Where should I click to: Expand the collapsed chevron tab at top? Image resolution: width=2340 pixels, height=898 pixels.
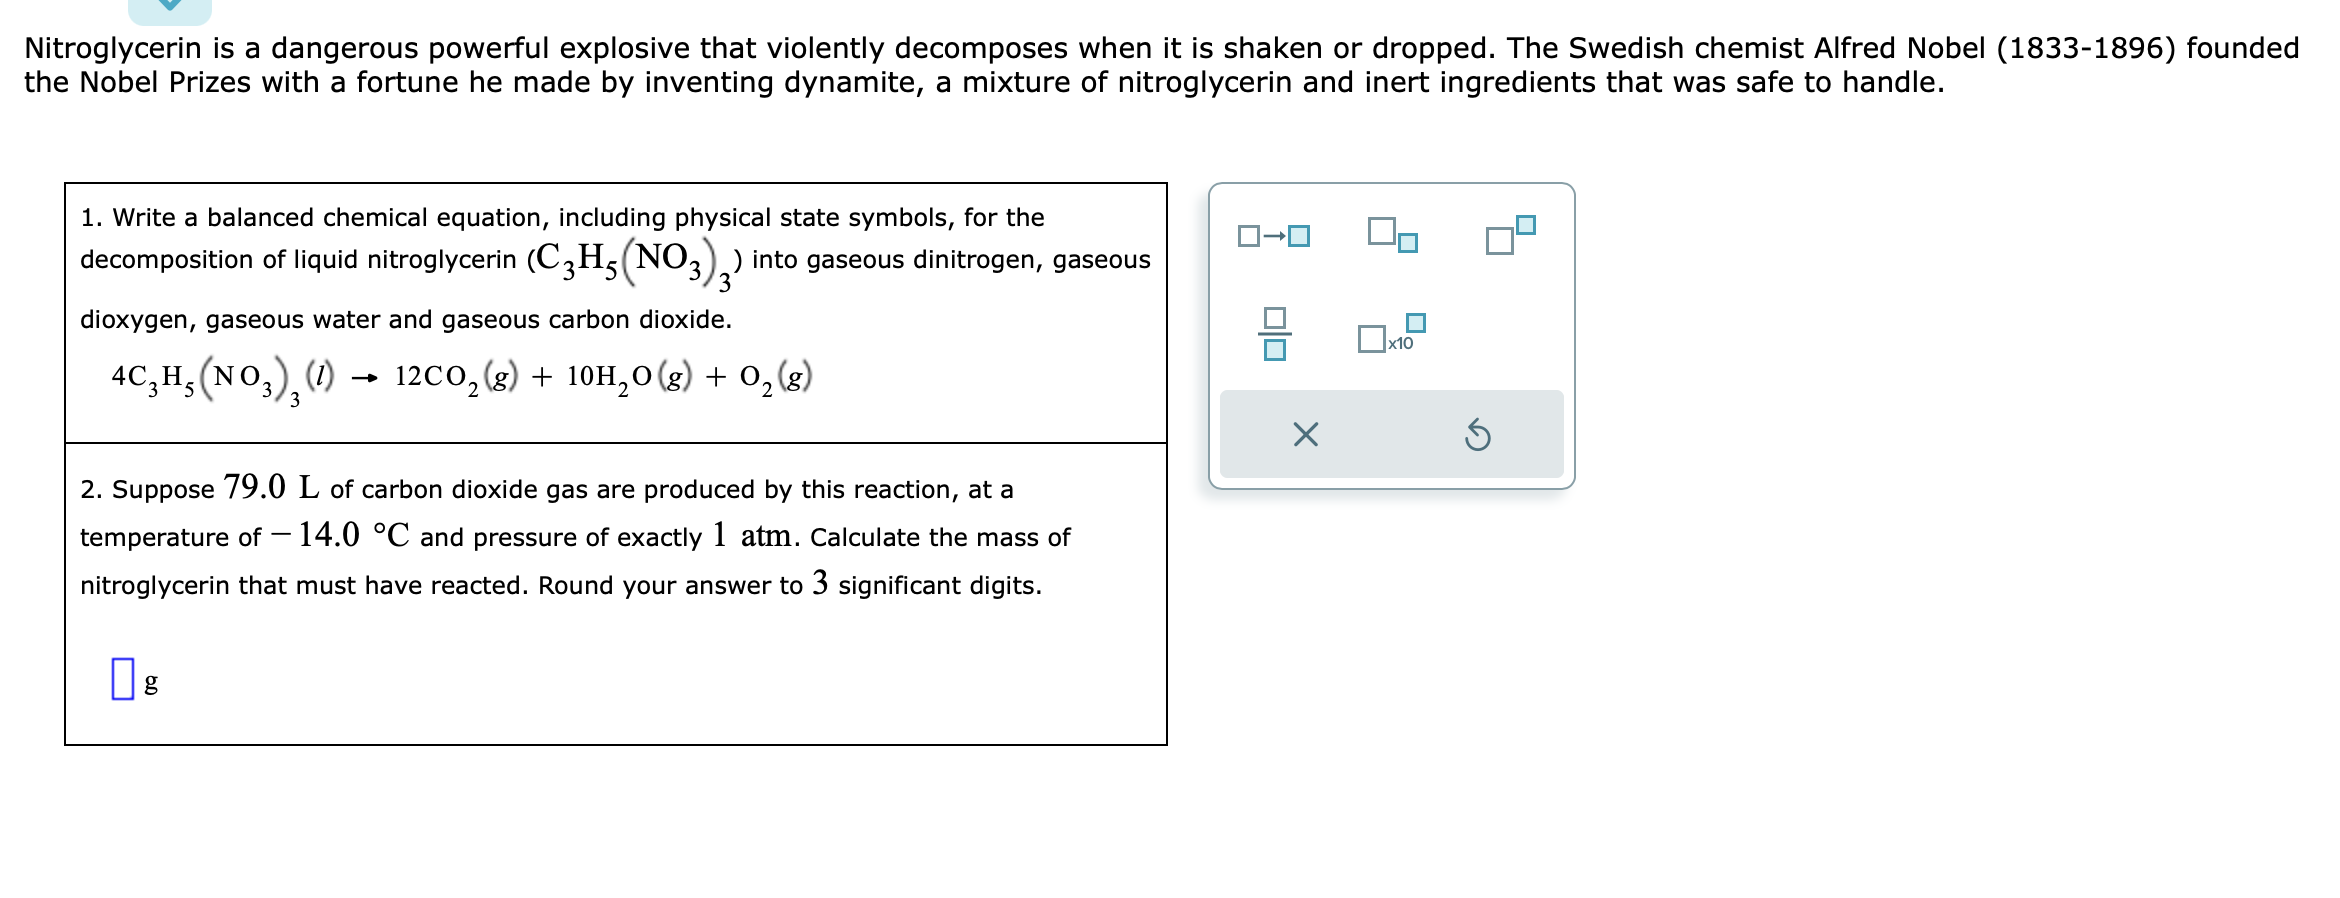170,8
